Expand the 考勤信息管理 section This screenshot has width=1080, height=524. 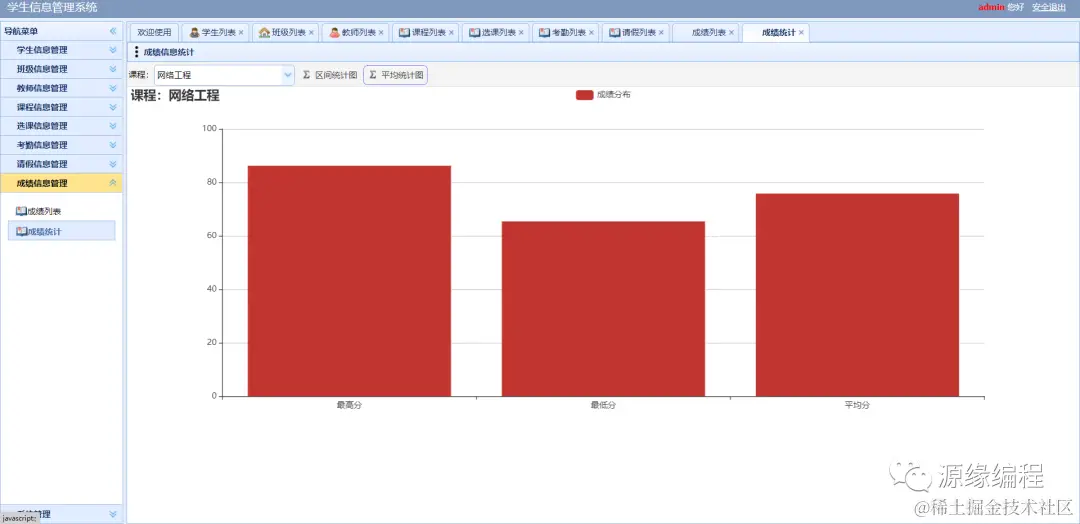point(113,145)
